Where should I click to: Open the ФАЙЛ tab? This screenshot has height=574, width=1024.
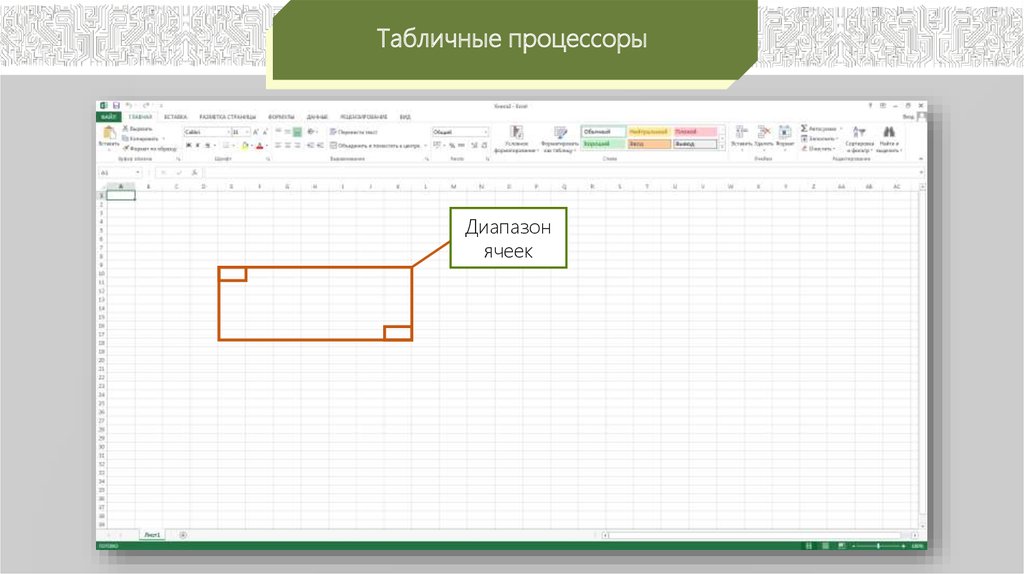tap(108, 117)
